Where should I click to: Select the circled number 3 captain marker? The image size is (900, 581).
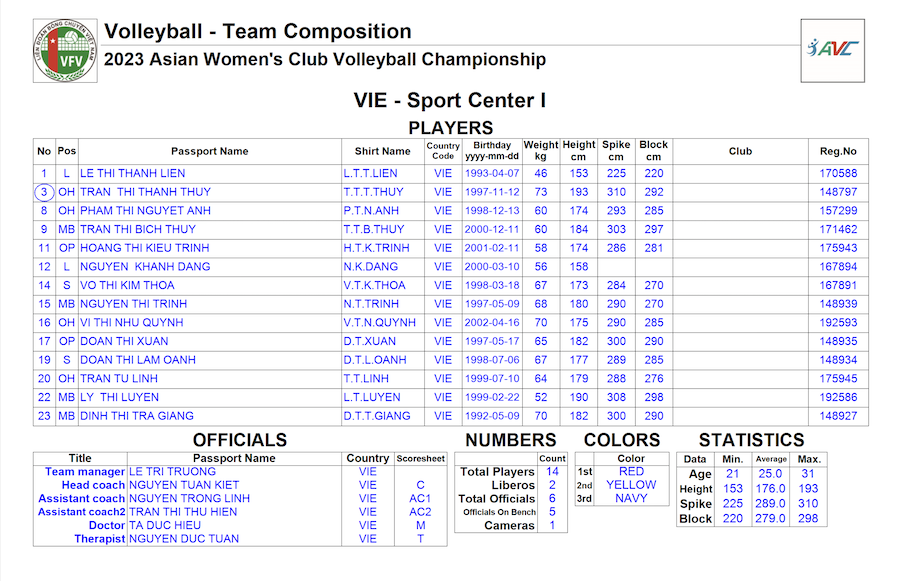point(44,192)
